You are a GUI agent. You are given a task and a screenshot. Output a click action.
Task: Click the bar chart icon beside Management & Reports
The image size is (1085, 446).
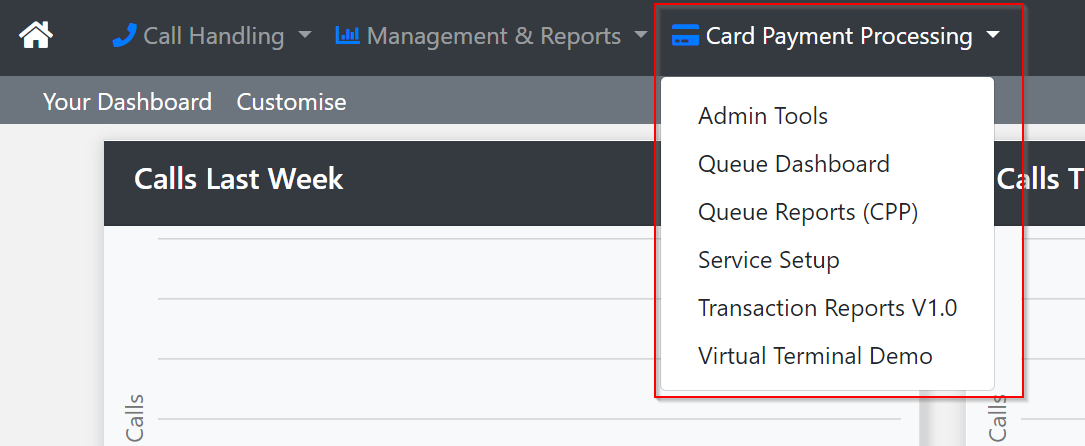tap(347, 36)
